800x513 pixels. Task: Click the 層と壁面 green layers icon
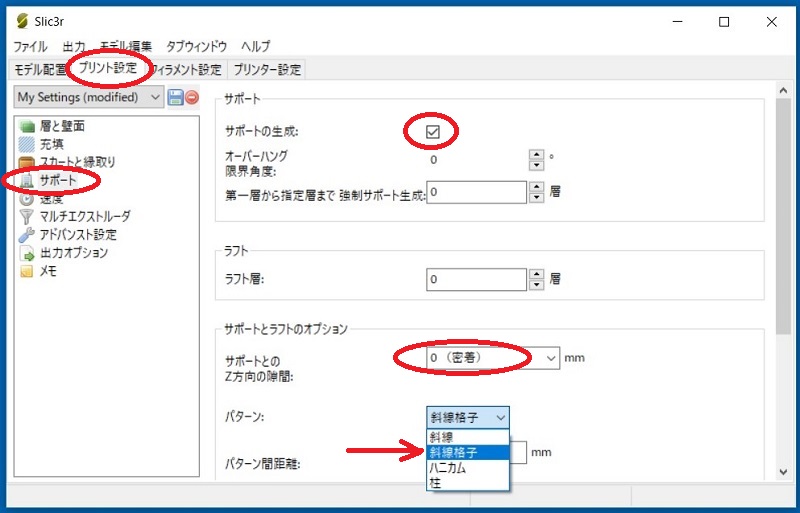point(27,126)
